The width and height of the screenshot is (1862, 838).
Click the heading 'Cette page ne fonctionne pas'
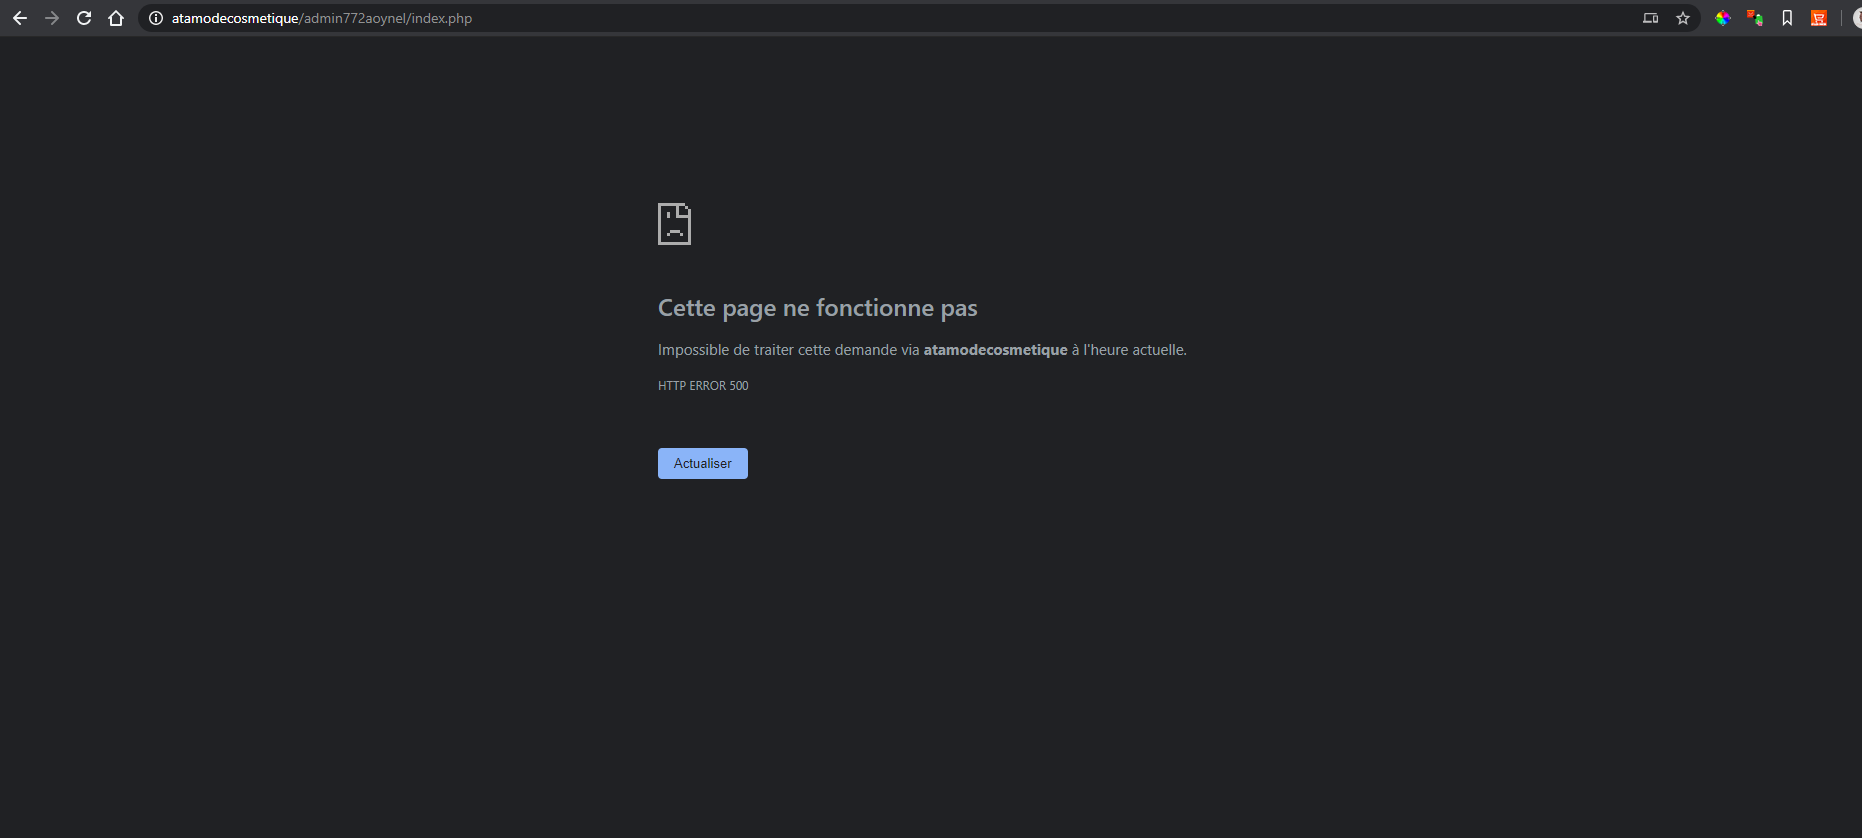(818, 308)
